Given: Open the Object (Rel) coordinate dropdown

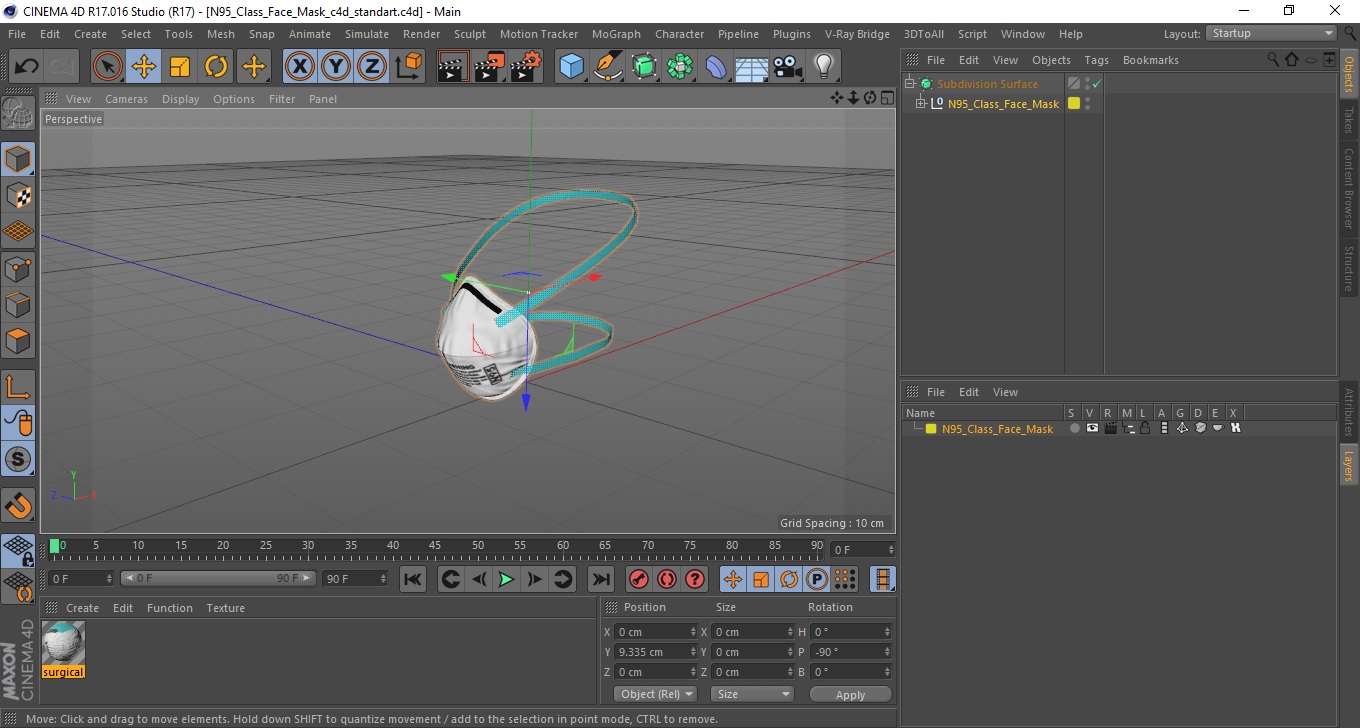Looking at the screenshot, I should coord(655,694).
